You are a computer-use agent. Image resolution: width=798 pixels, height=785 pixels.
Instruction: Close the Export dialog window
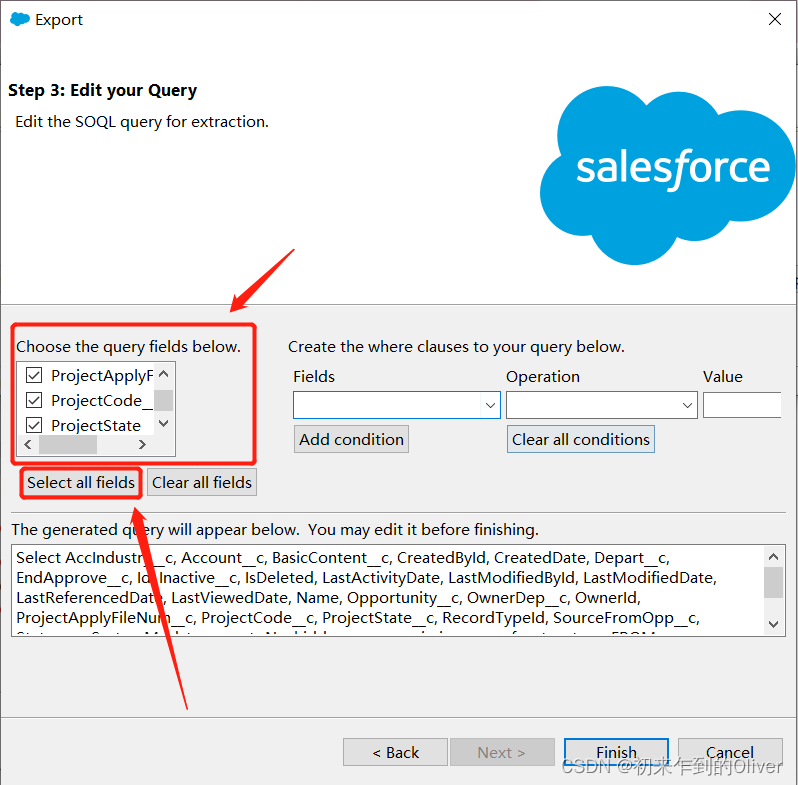pos(775,19)
